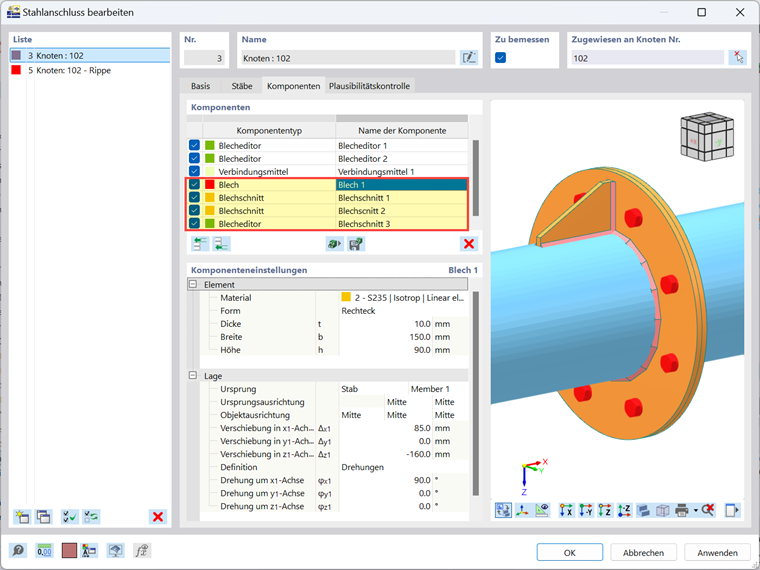The width and height of the screenshot is (760, 570).
Task: Open print options dropdown arrow
Action: tap(696, 510)
